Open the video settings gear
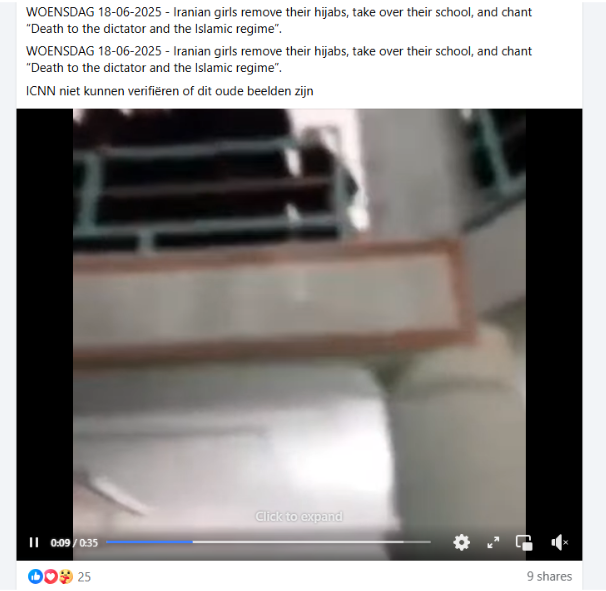Screen dimensions: 606x591 coord(461,543)
